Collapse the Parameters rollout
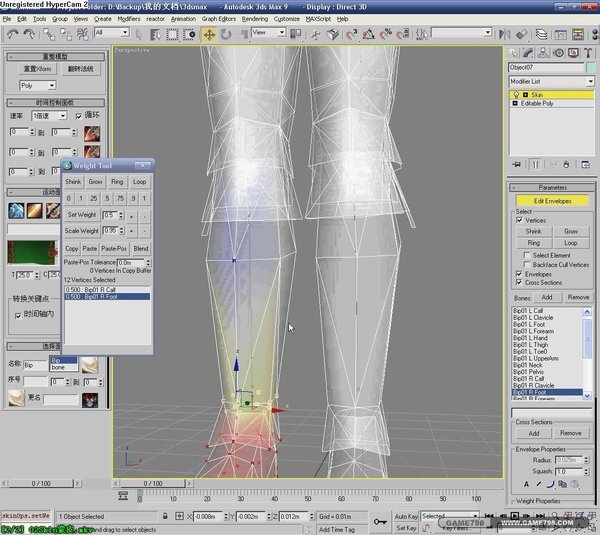Viewport: 600px width, 535px height. click(x=552, y=188)
